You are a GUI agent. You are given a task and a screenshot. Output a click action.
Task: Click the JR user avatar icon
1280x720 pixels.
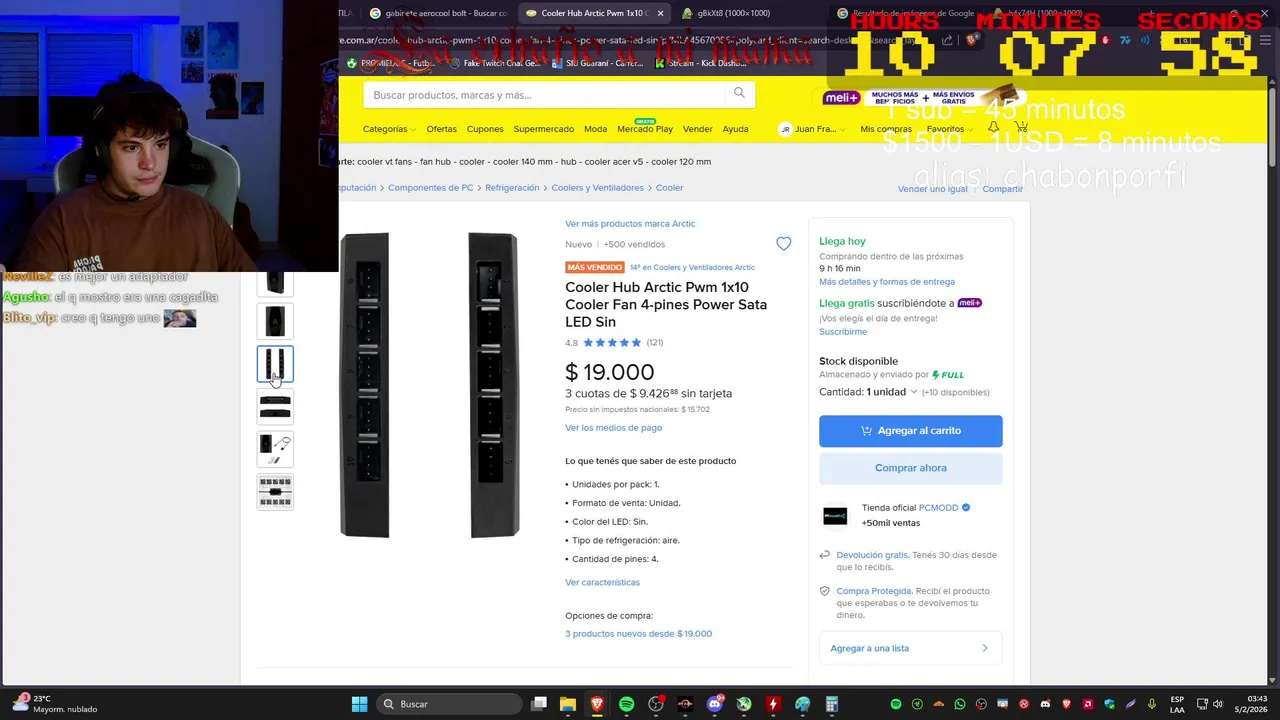(785, 129)
